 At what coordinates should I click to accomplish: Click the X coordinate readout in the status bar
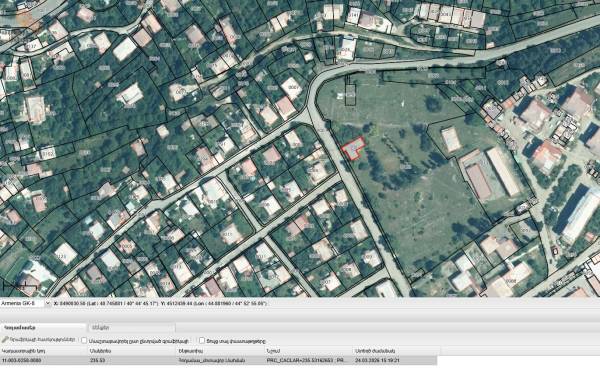point(106,303)
